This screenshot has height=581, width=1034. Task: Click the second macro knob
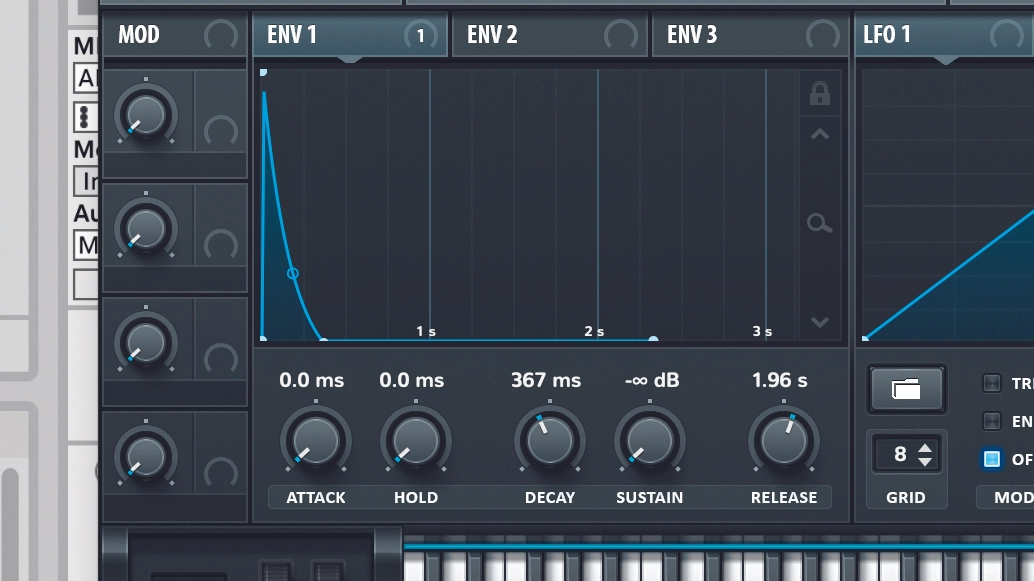[146, 229]
